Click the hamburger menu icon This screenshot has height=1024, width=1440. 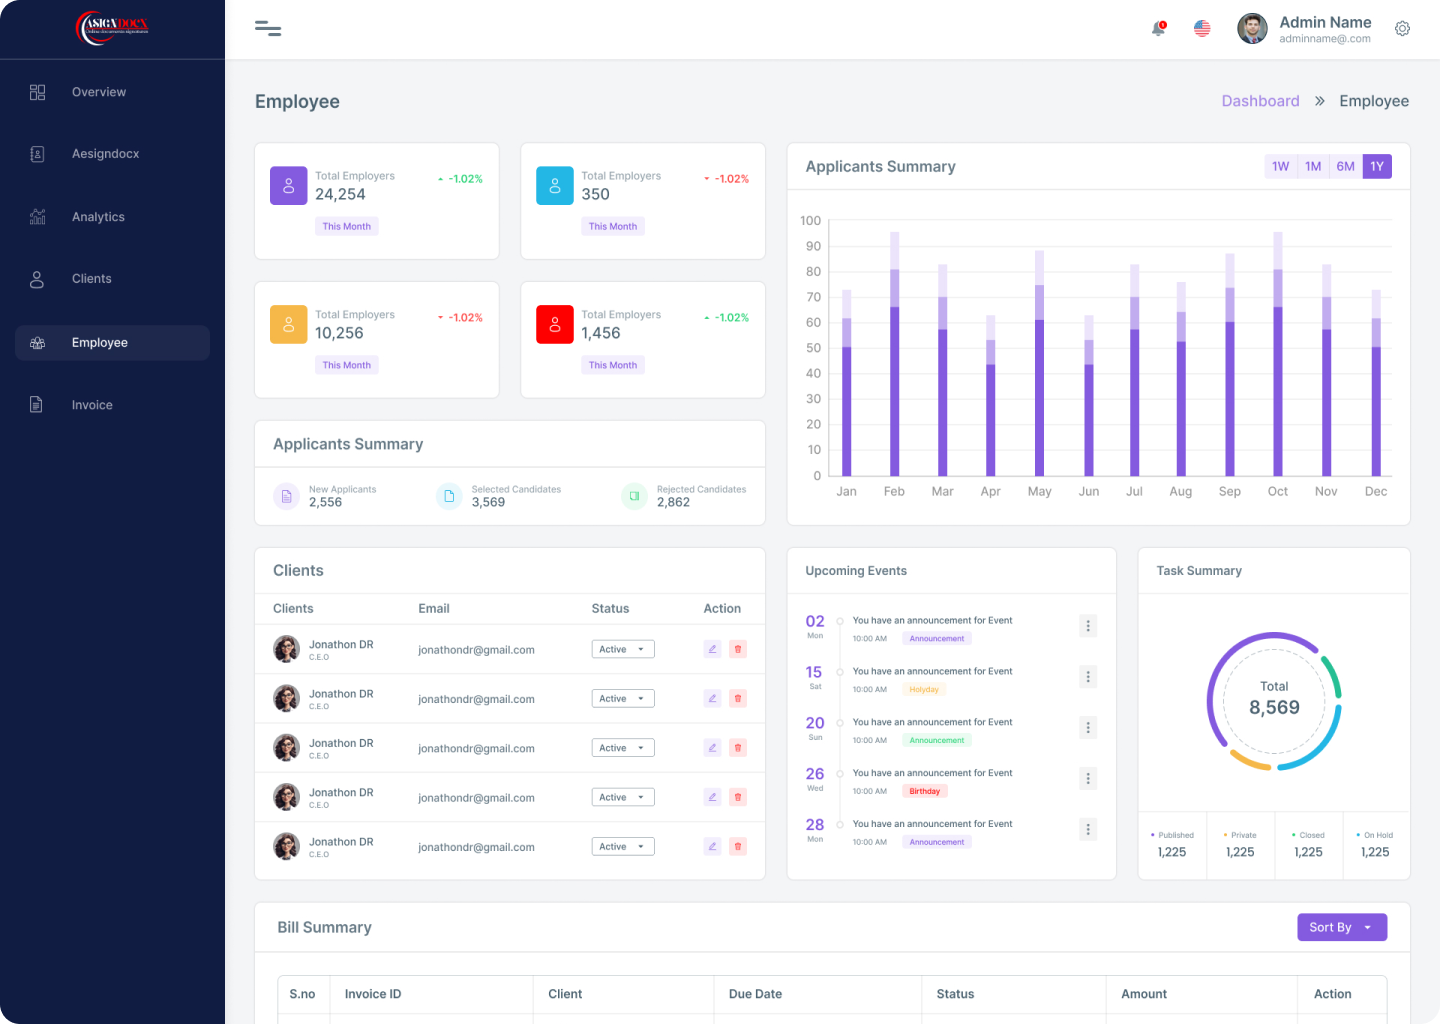coord(268,29)
